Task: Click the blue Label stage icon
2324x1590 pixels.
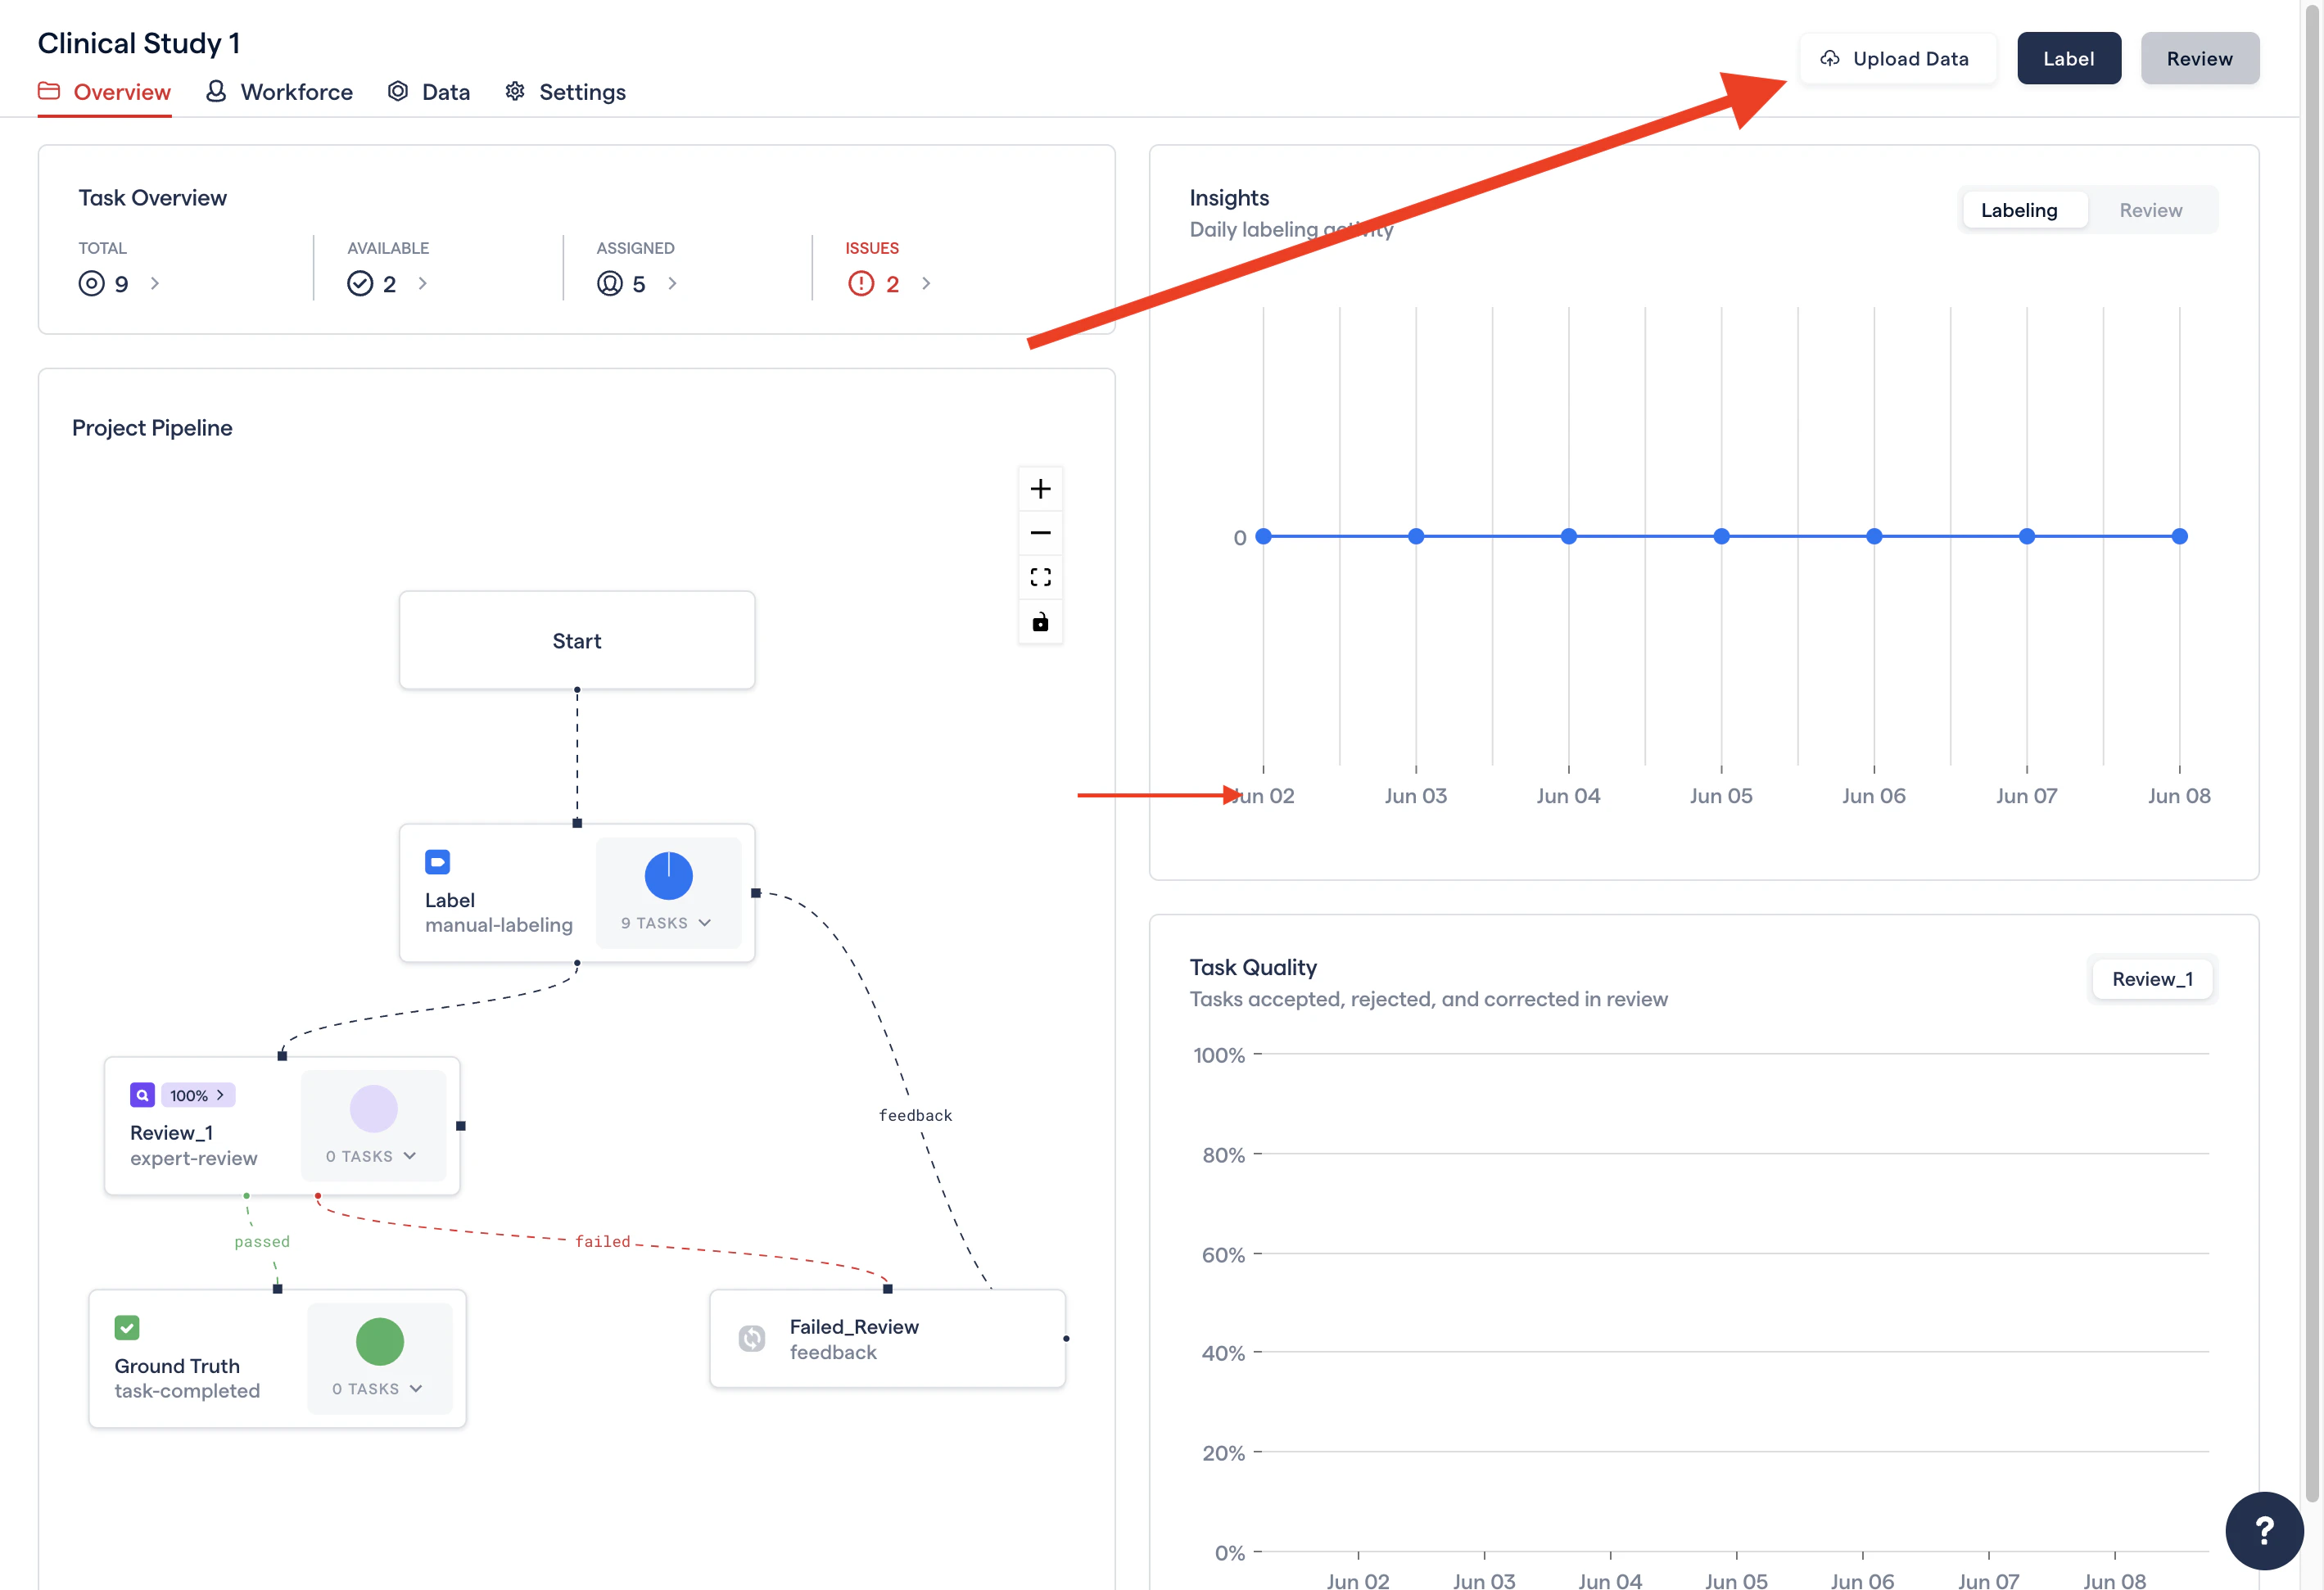Action: [x=437, y=862]
